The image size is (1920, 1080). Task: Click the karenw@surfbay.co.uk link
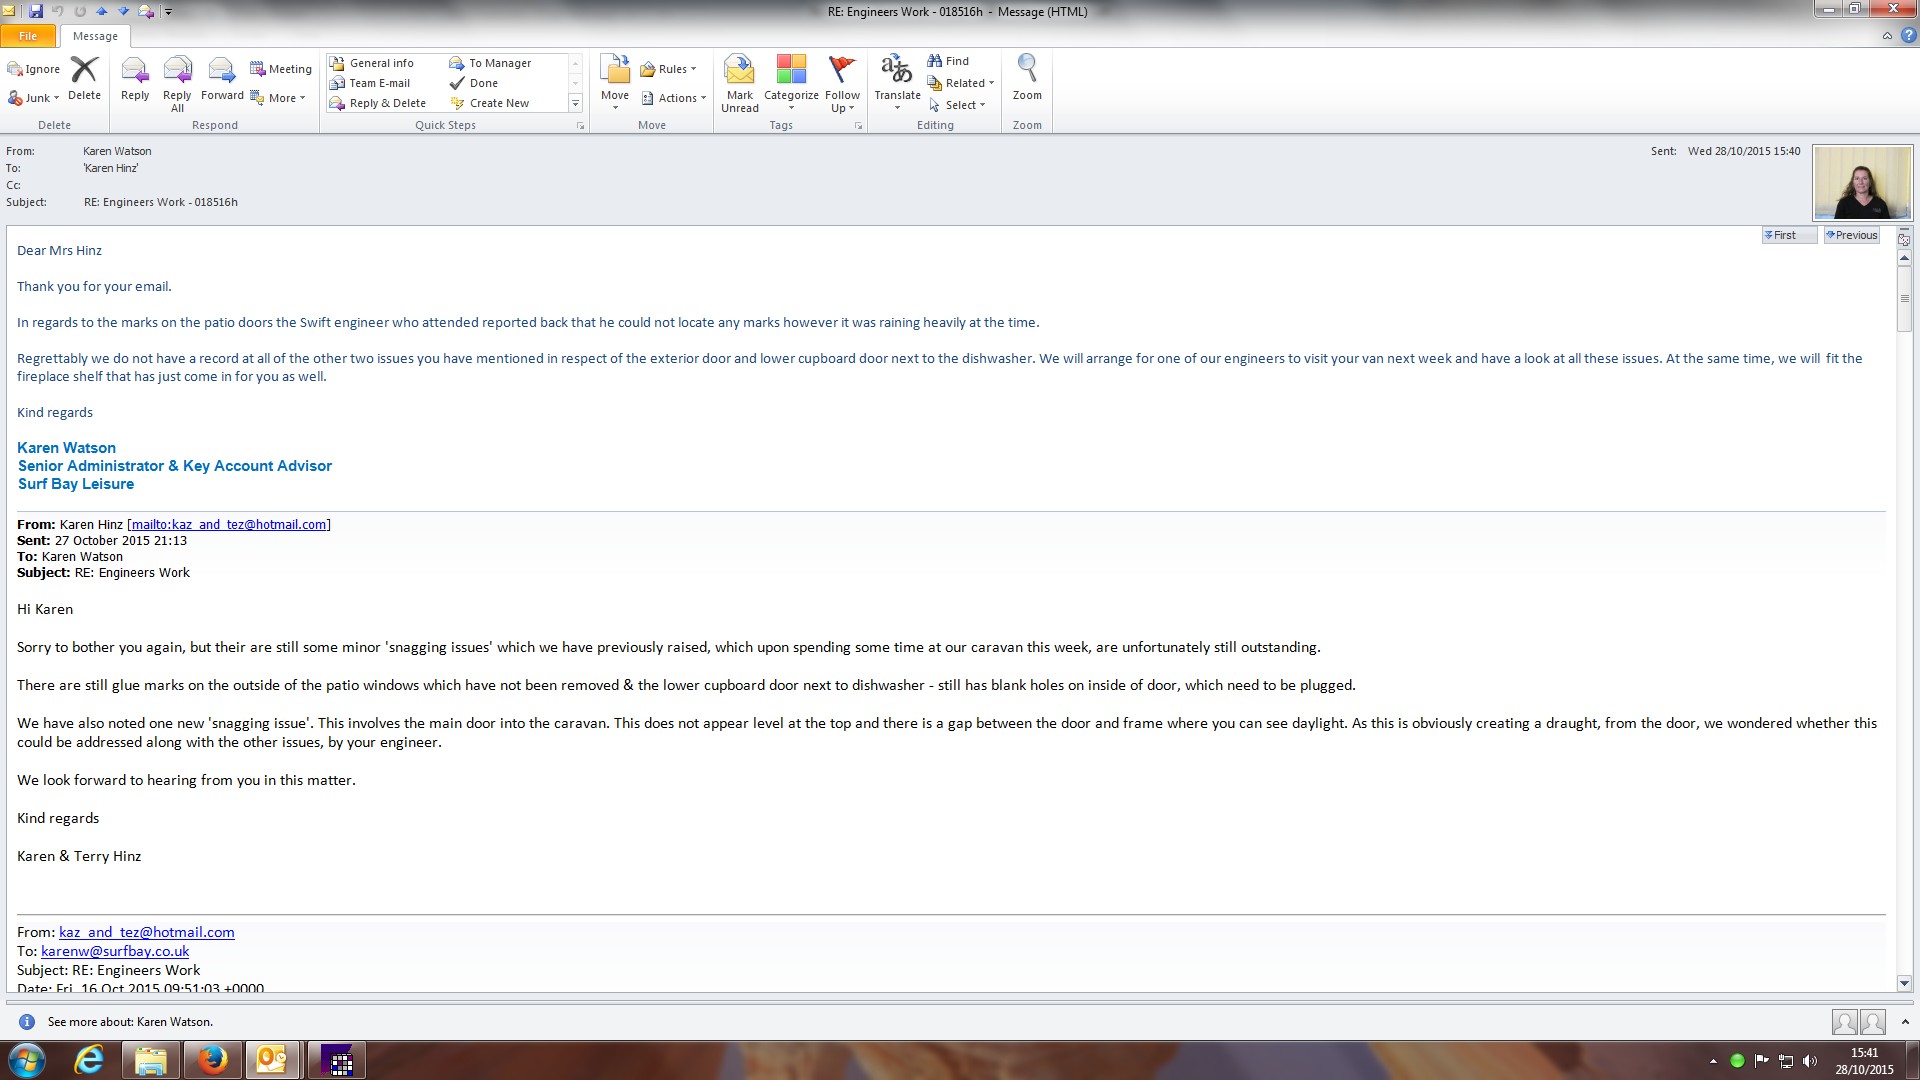(x=115, y=951)
